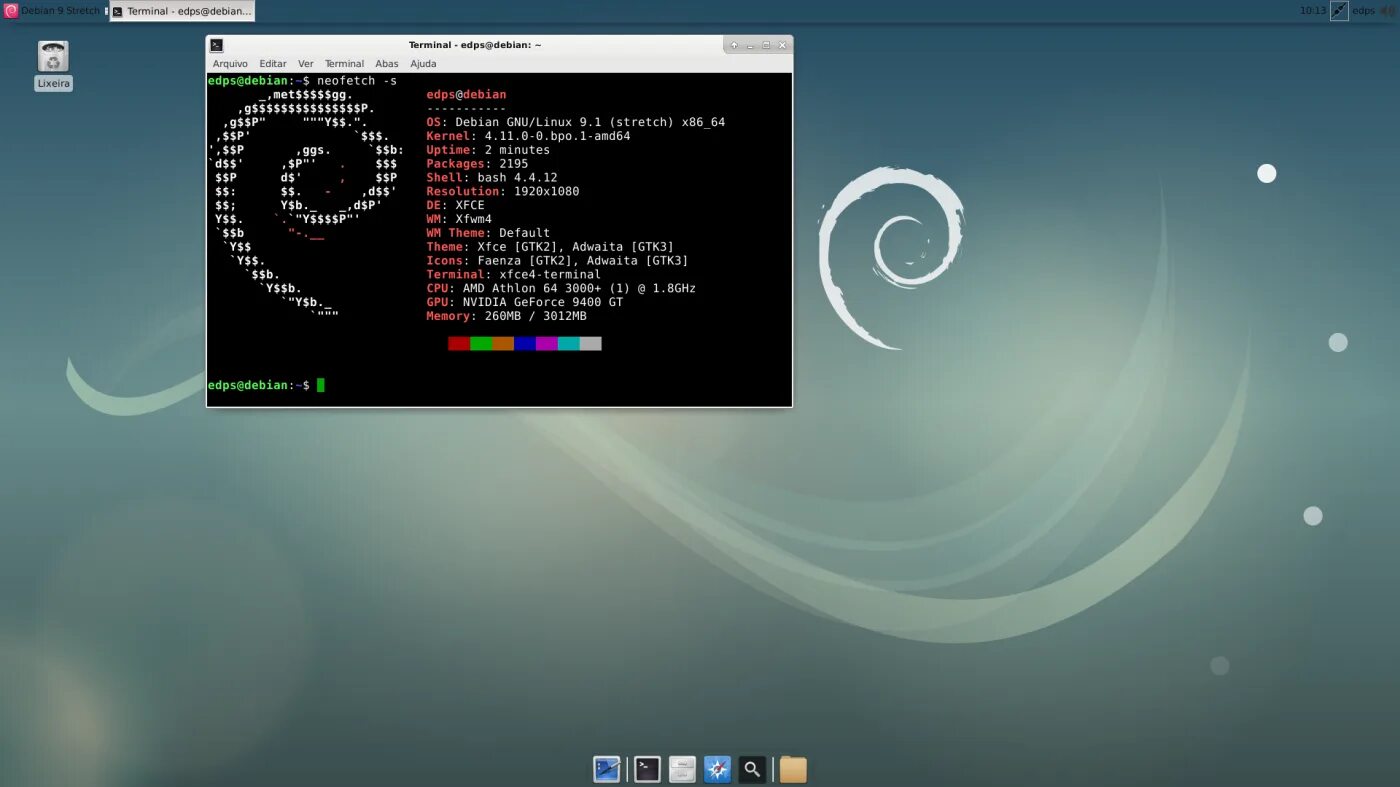Open the file manager drawer icon in dock

coord(683,769)
